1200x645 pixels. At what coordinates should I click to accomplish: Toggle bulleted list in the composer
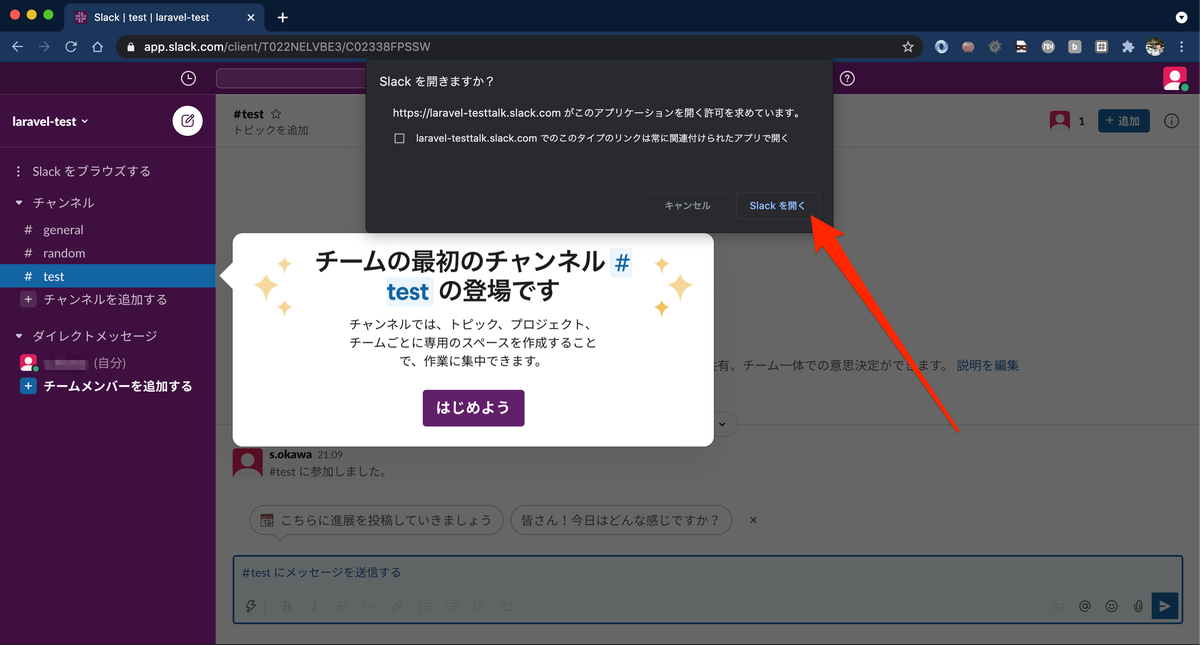tap(452, 606)
